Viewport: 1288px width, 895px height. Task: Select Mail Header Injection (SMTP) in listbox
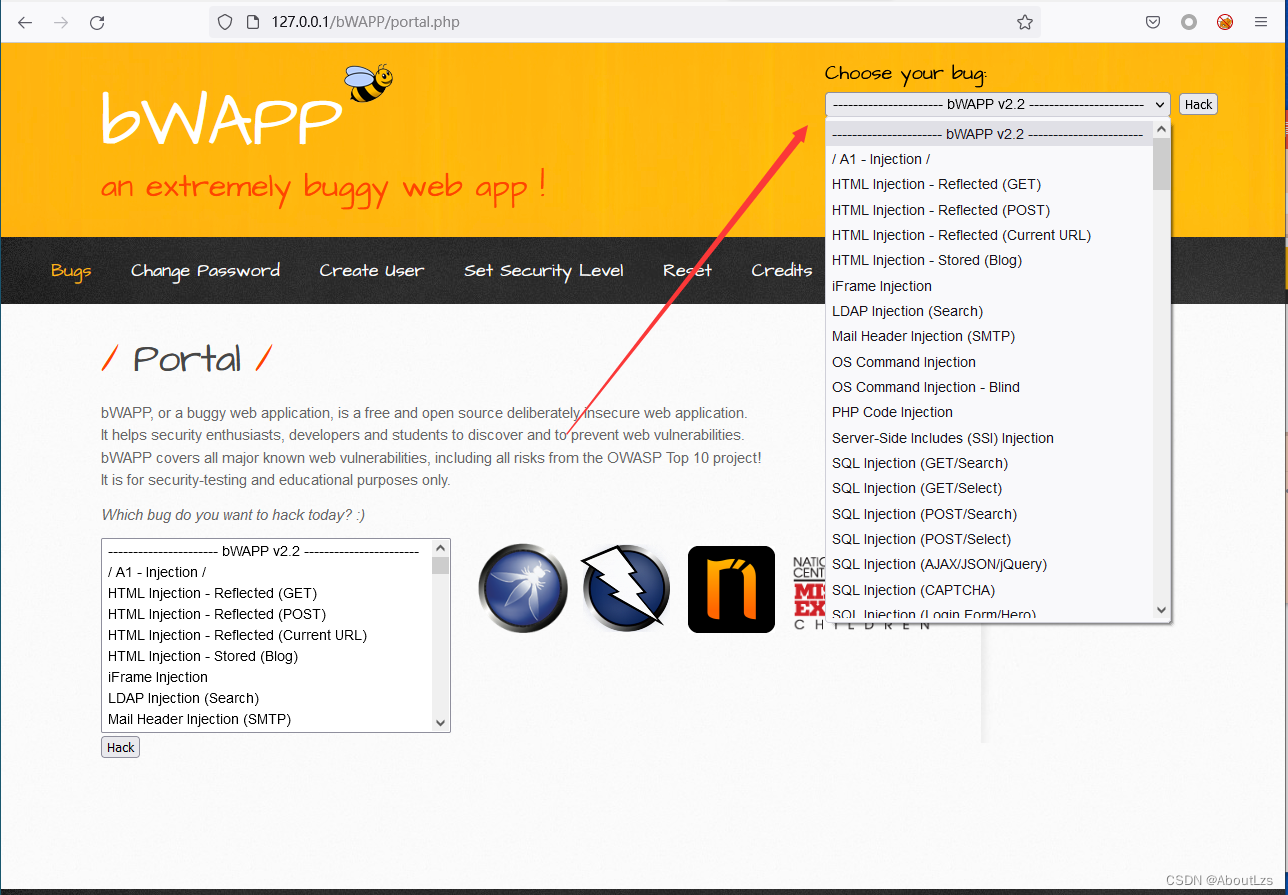pos(267,719)
